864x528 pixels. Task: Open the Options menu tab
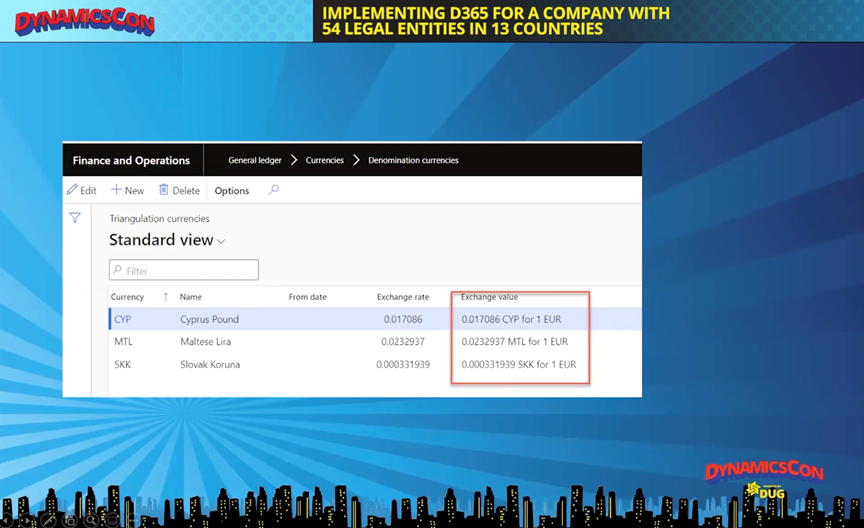coord(232,191)
